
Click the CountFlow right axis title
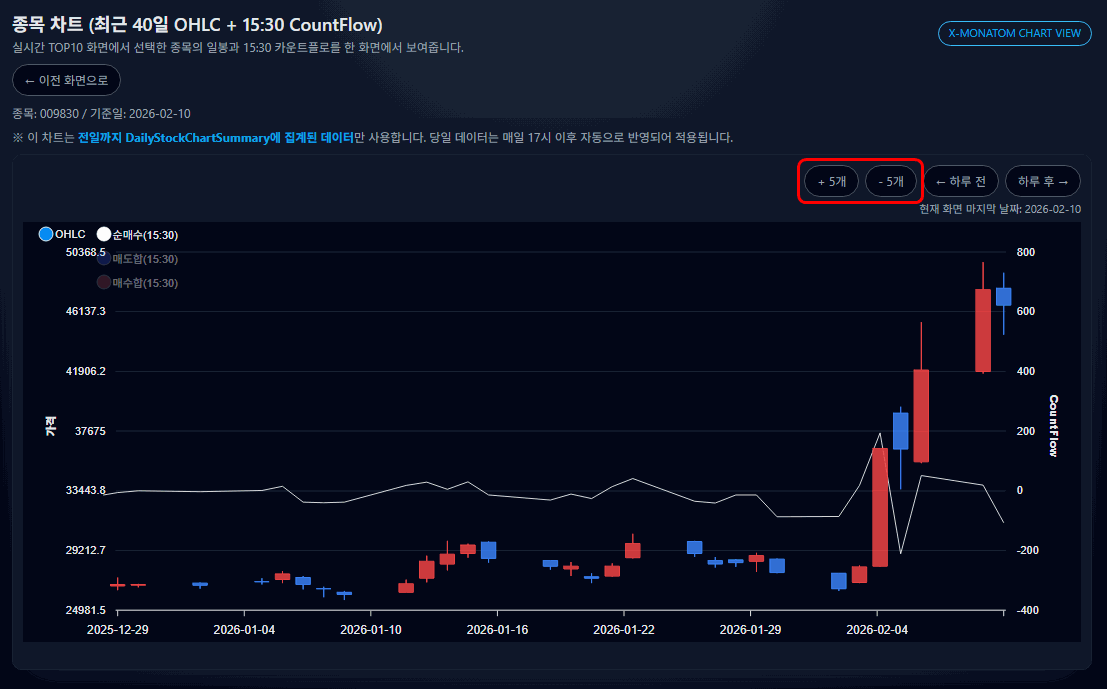(x=1053, y=426)
